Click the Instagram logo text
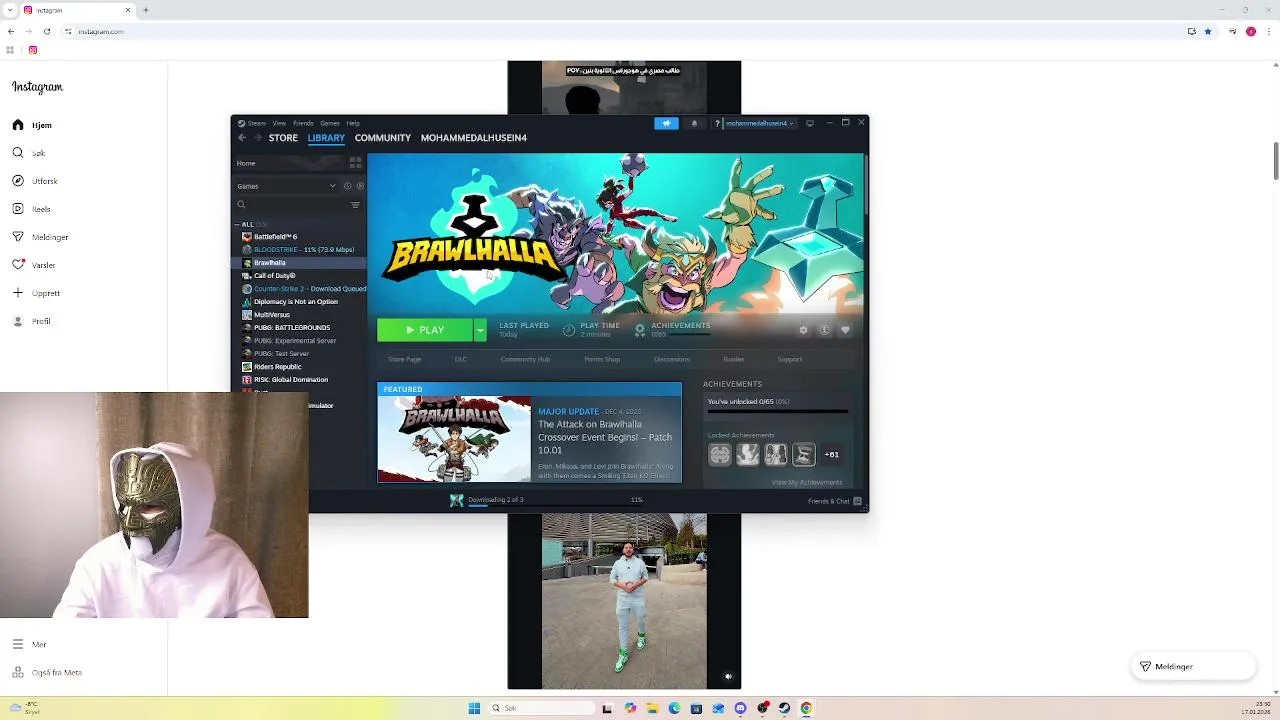Image resolution: width=1280 pixels, height=720 pixels. click(37, 87)
